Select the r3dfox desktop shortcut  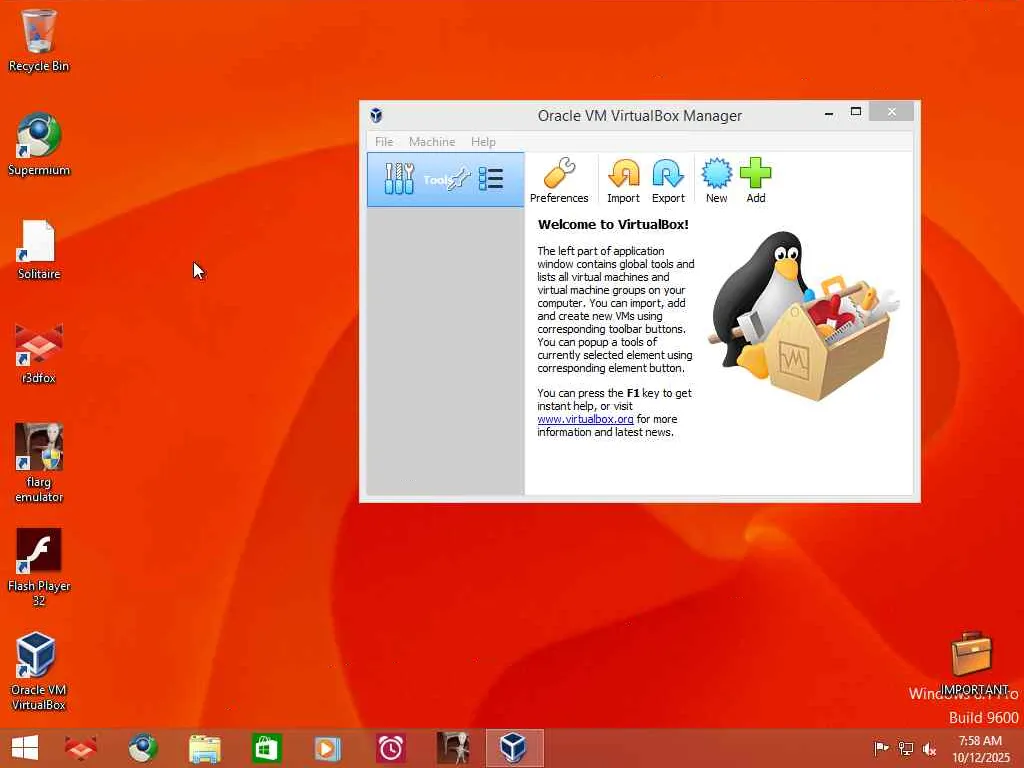39,353
